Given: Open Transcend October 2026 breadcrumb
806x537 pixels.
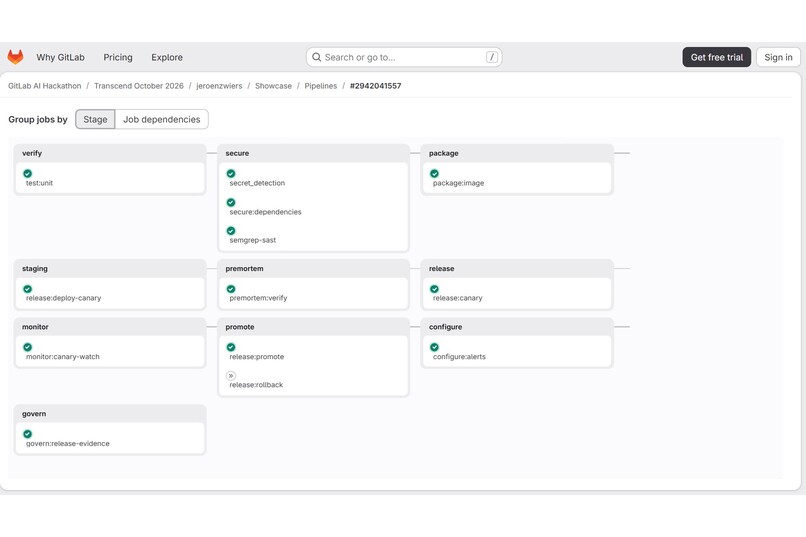Looking at the screenshot, I should coord(139,86).
